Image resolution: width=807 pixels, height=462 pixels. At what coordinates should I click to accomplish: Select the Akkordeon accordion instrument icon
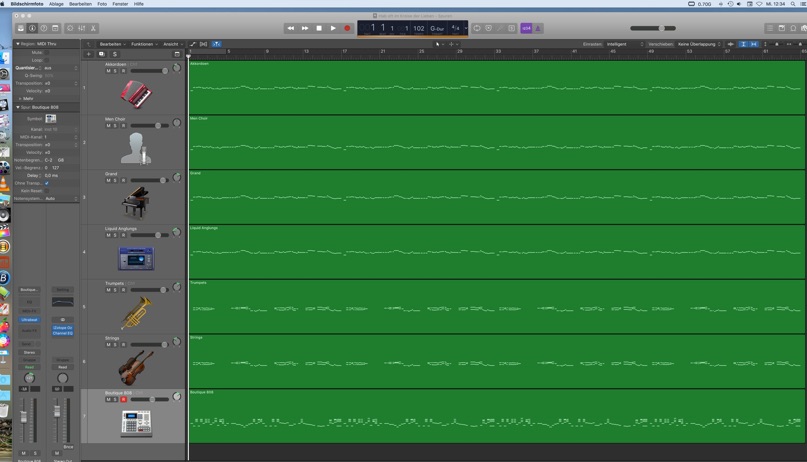136,94
